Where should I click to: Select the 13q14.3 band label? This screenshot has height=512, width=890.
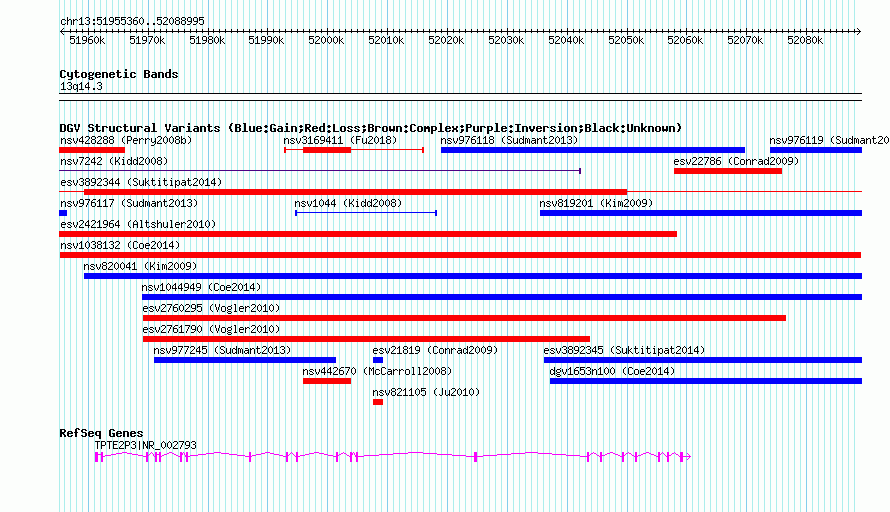(x=81, y=86)
